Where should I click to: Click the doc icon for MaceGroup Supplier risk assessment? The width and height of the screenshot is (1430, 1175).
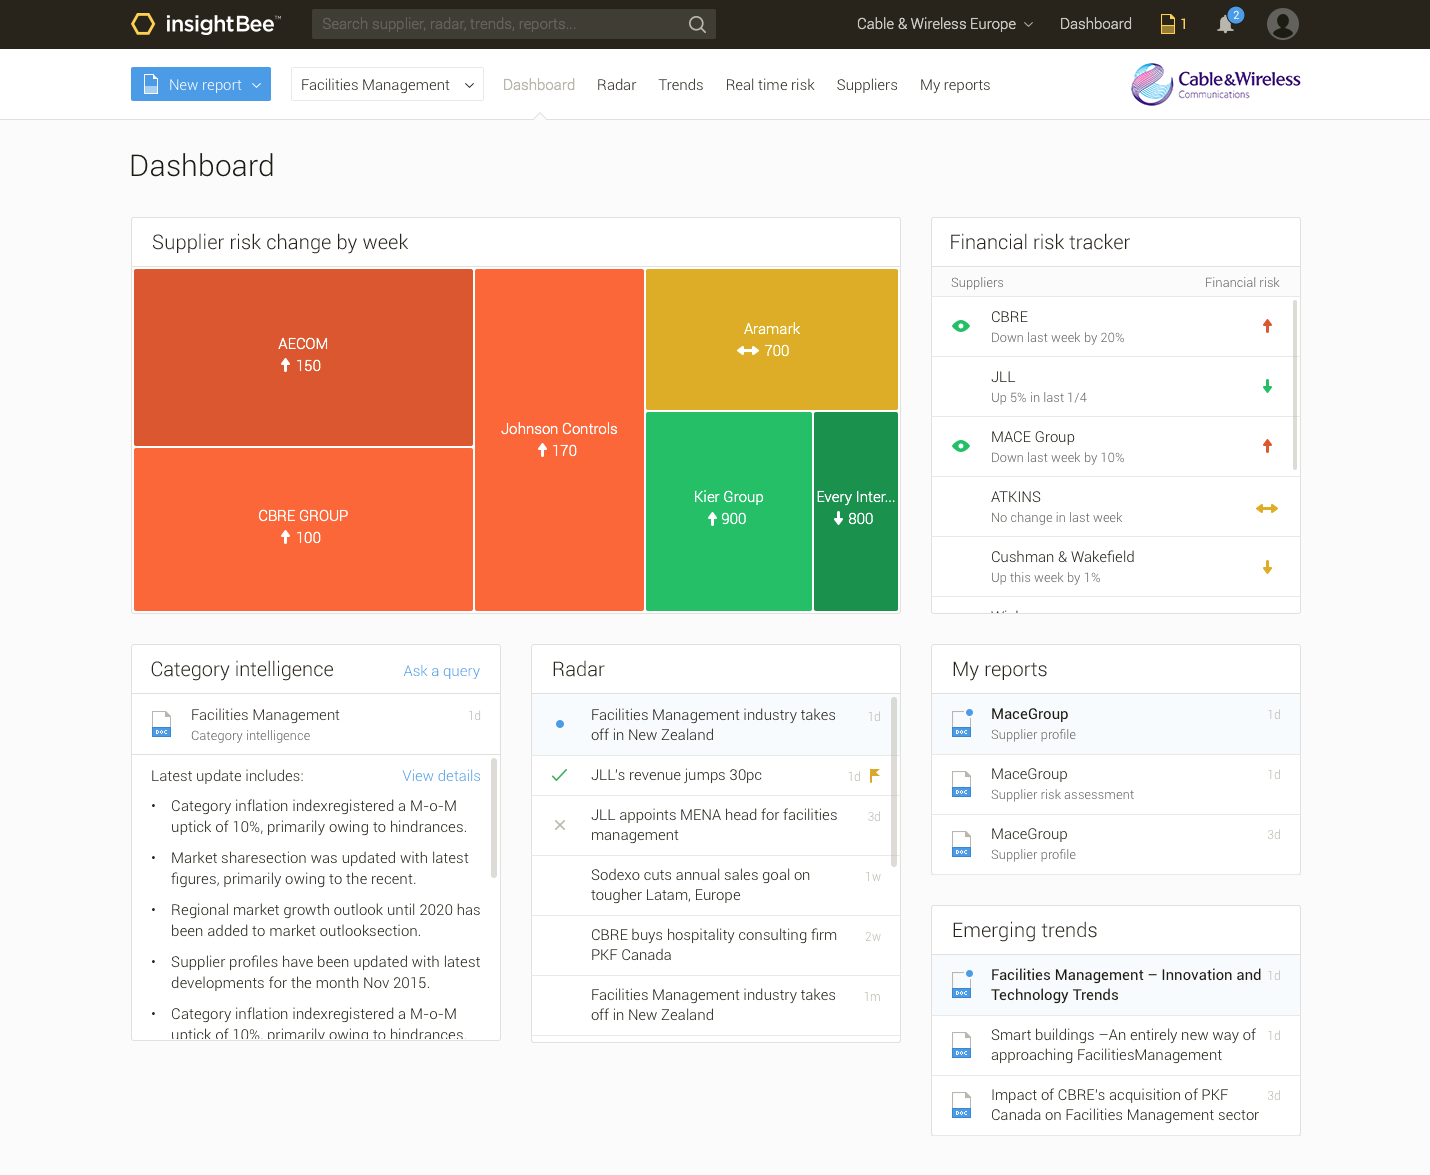tap(961, 784)
